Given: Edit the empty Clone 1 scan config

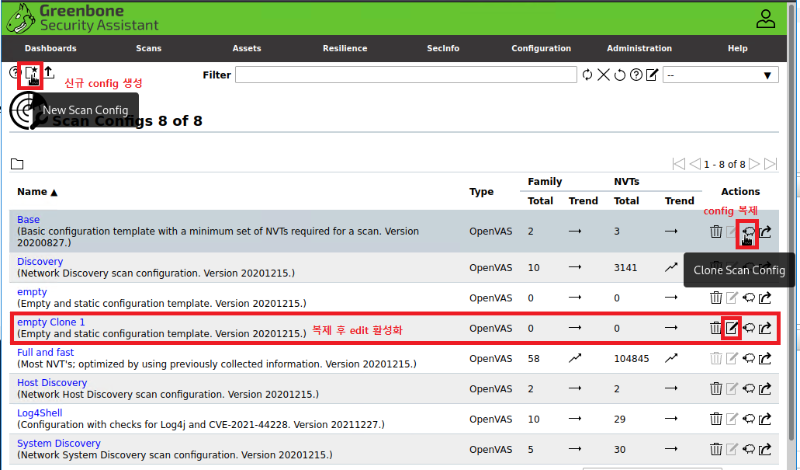Looking at the screenshot, I should [732, 327].
